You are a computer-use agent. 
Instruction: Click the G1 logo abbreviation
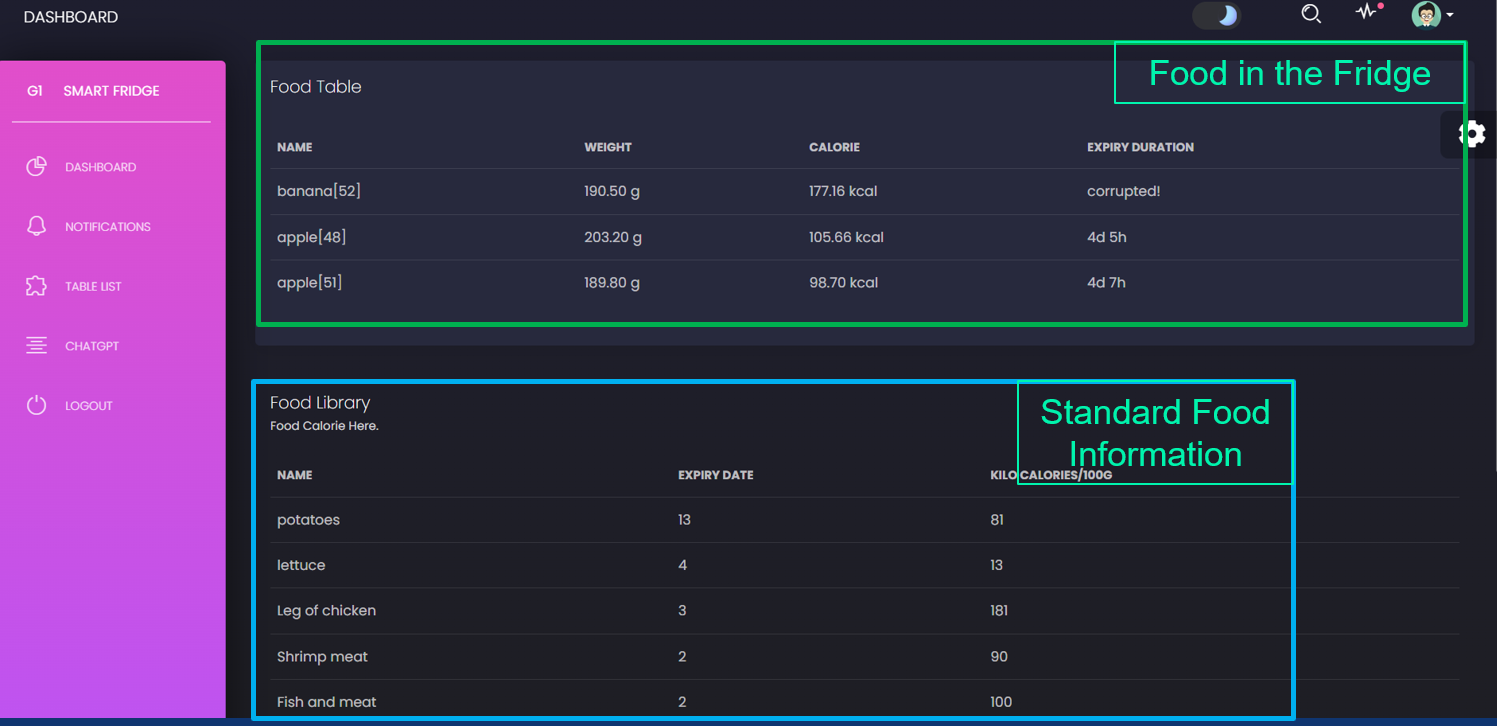tap(35, 91)
